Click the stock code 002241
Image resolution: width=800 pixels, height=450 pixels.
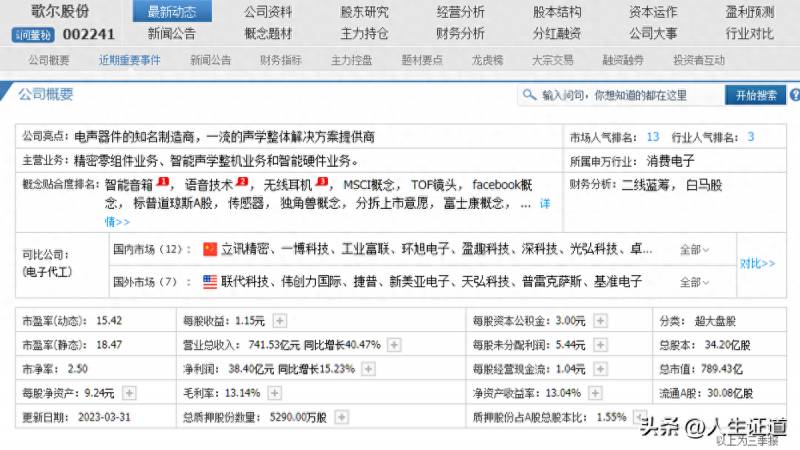click(x=89, y=34)
